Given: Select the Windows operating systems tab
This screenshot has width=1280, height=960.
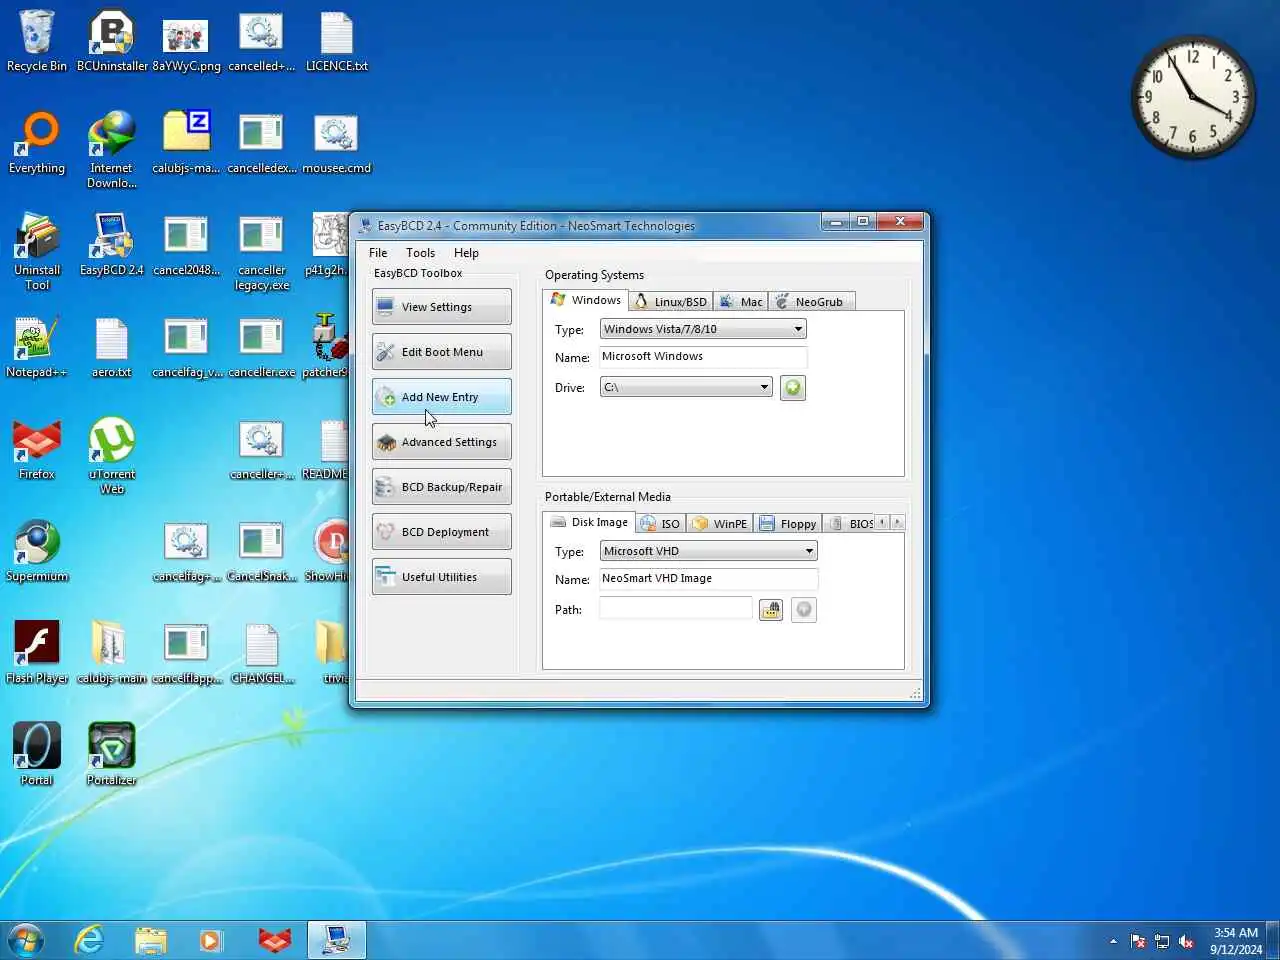Looking at the screenshot, I should point(586,300).
